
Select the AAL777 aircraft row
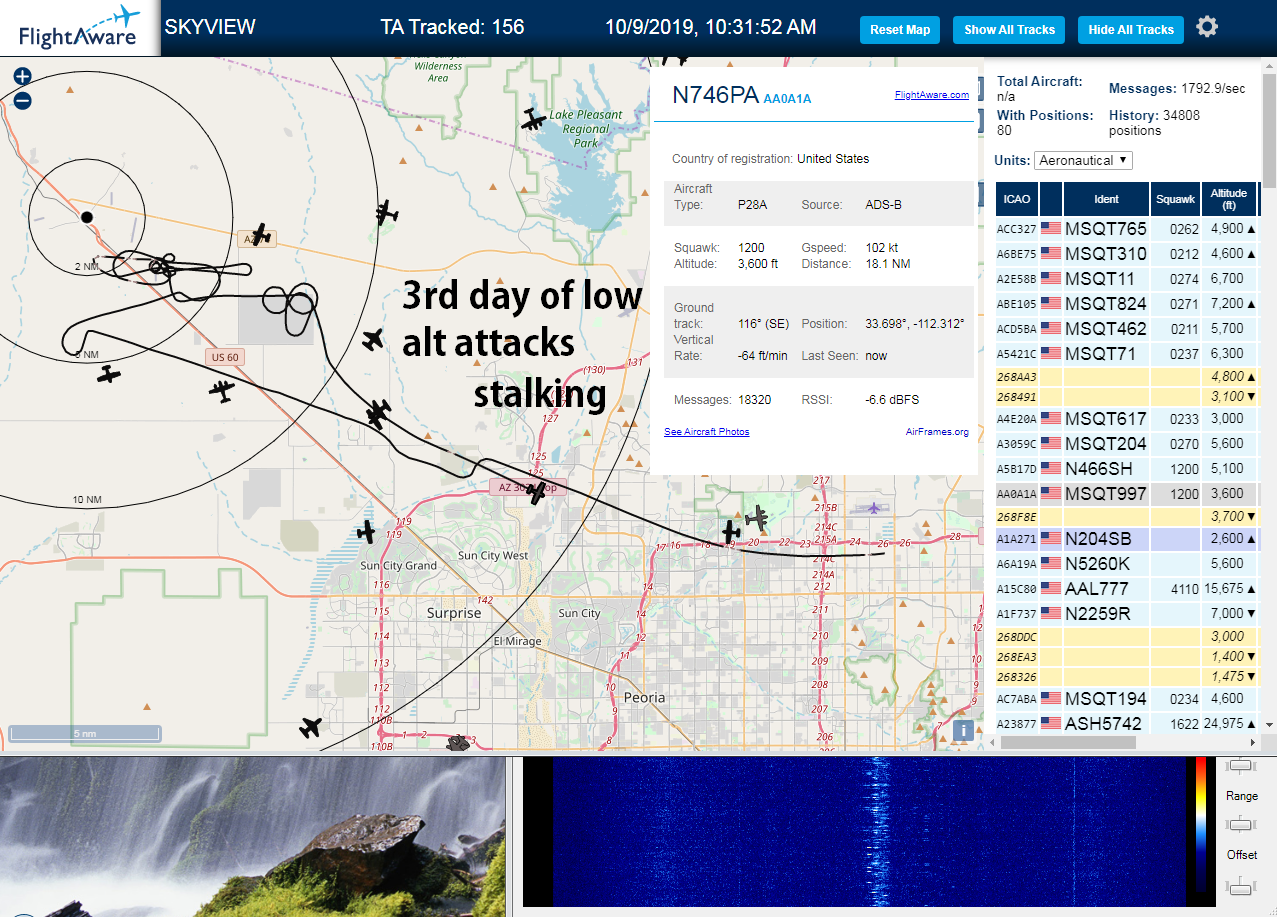(1128, 589)
